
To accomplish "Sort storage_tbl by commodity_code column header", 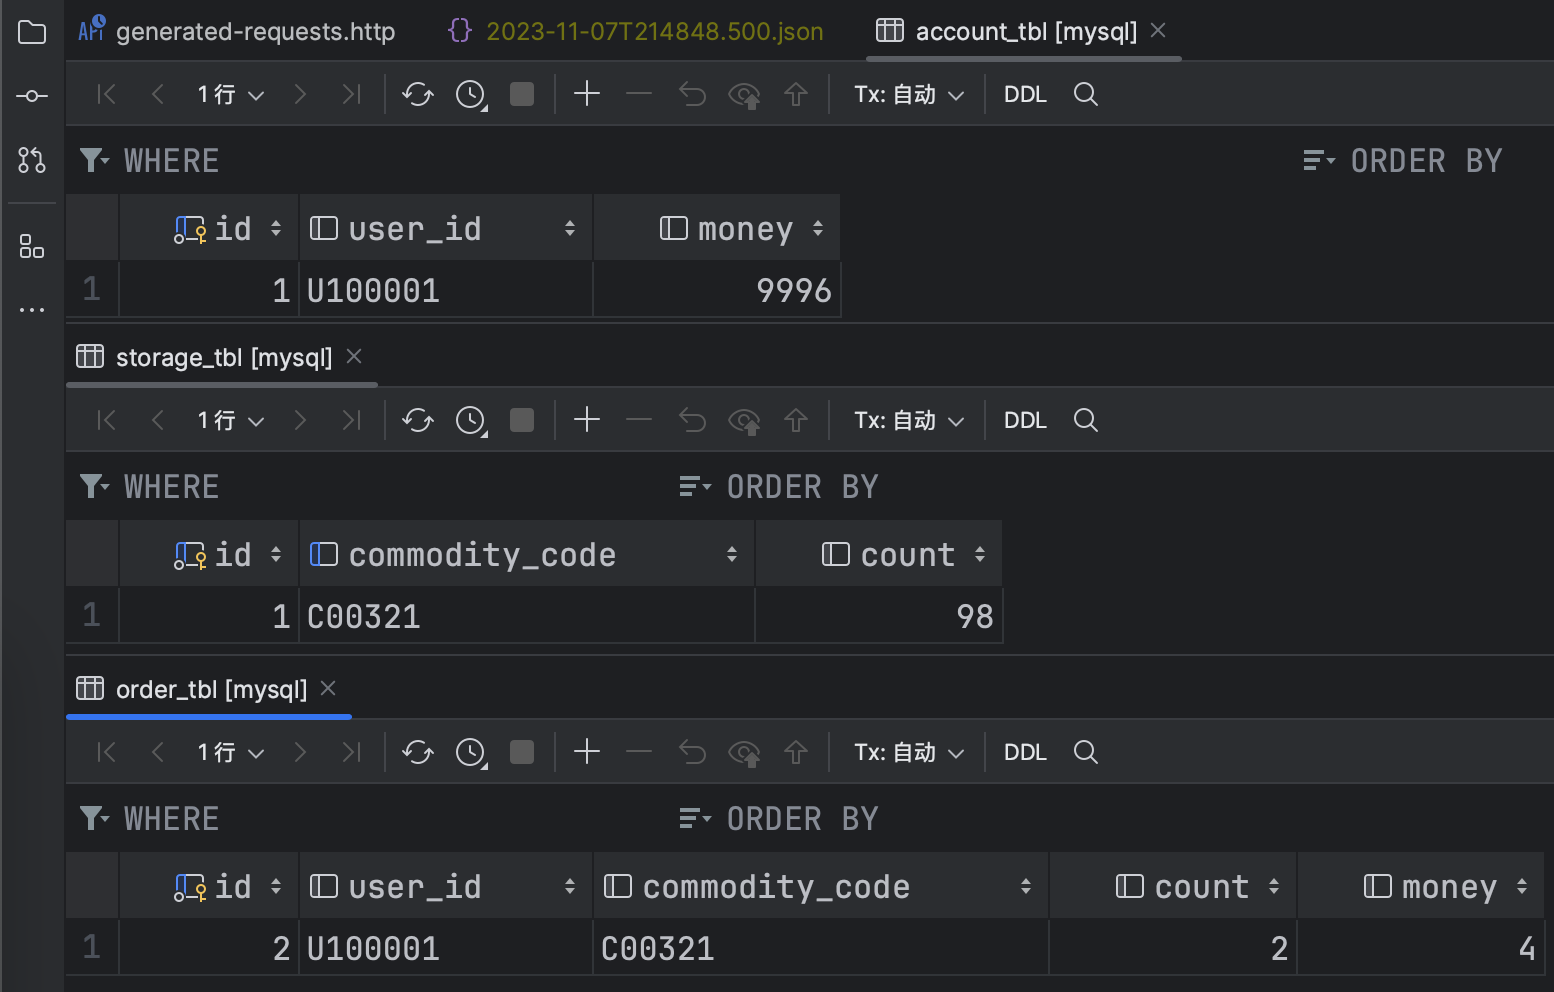I will pyautogui.click(x=527, y=555).
